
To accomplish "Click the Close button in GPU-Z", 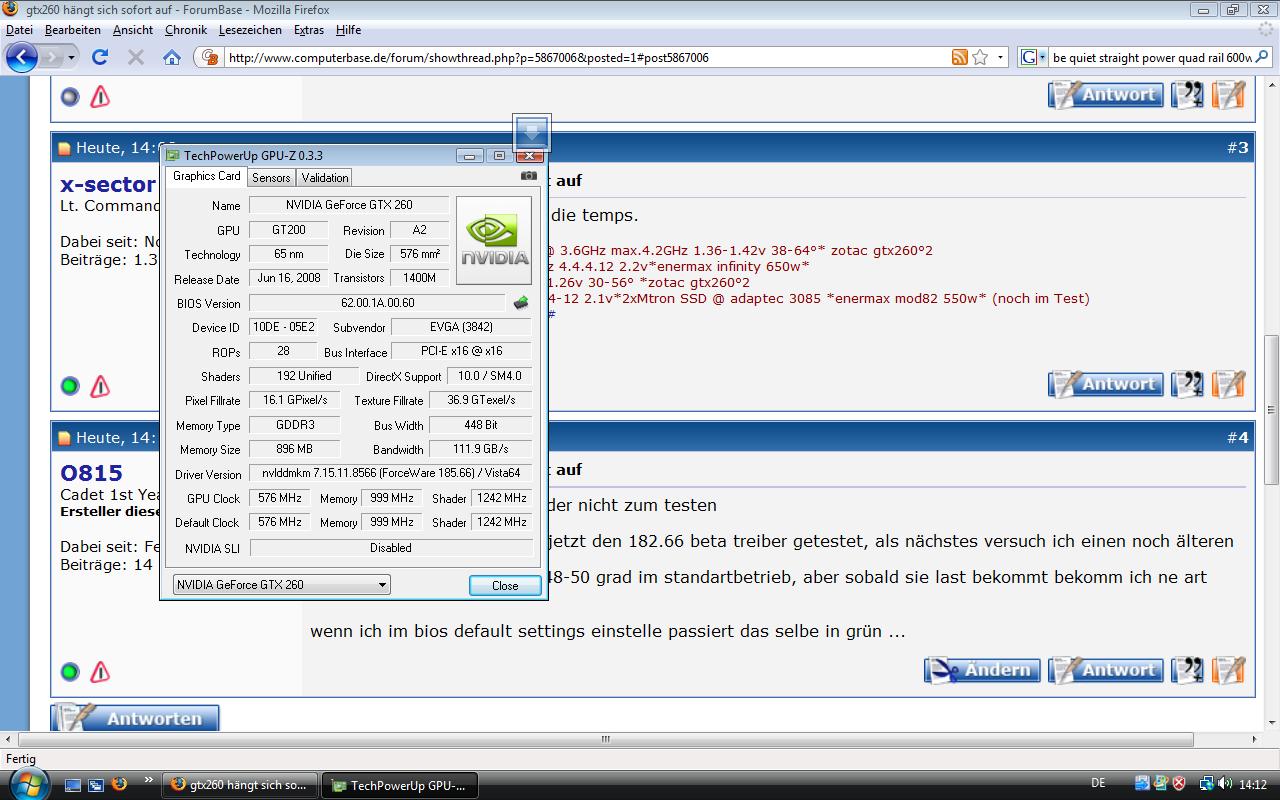I will coord(505,586).
